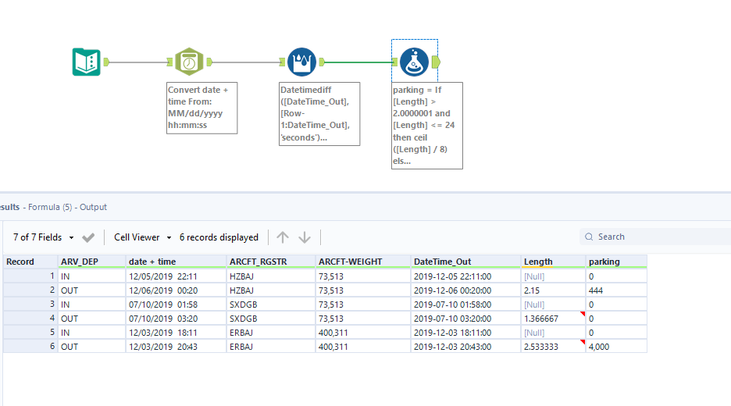The width and height of the screenshot is (731, 406).
Task: Click the search magnifier icon
Action: click(589, 237)
